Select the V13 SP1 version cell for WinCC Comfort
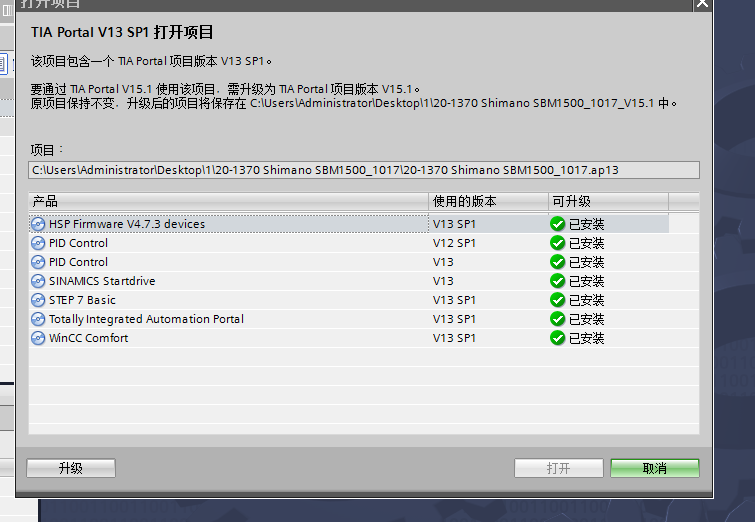This screenshot has height=522, width=755. click(x=454, y=338)
